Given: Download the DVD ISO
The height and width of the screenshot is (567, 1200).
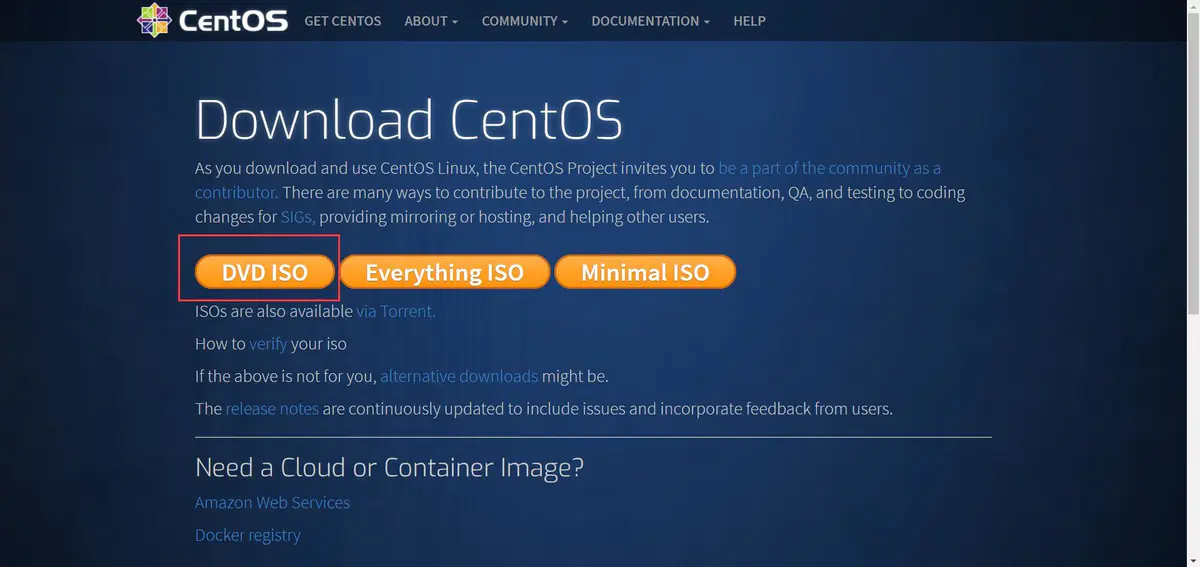Looking at the screenshot, I should [x=265, y=272].
